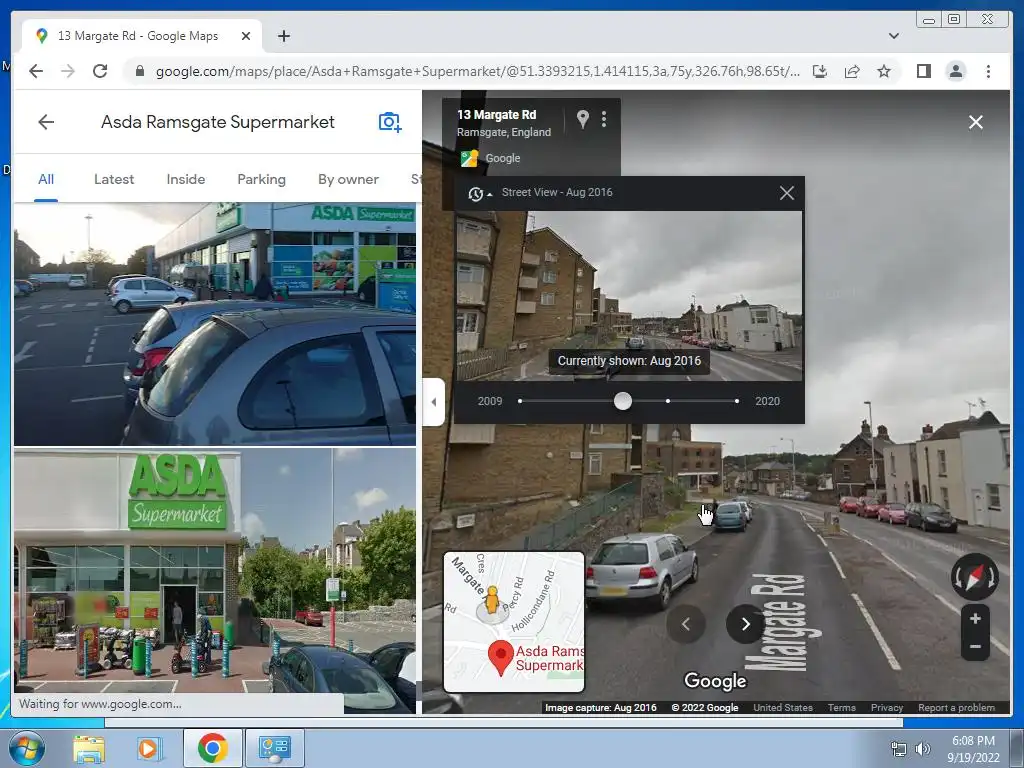This screenshot has width=1024, height=768.
Task: Switch to the Latest photos tab
Action: click(x=114, y=179)
